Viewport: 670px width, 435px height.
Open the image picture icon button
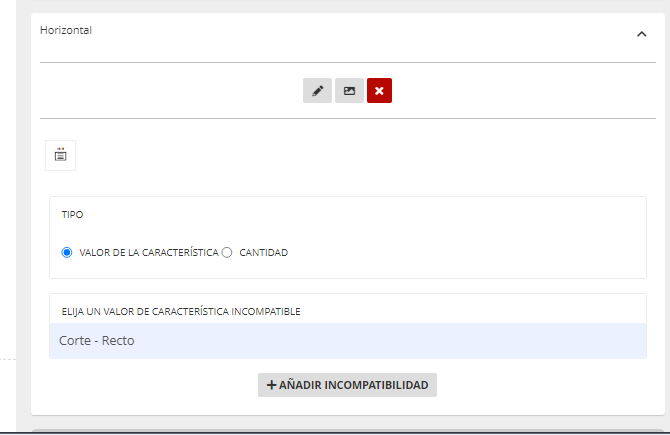349,91
